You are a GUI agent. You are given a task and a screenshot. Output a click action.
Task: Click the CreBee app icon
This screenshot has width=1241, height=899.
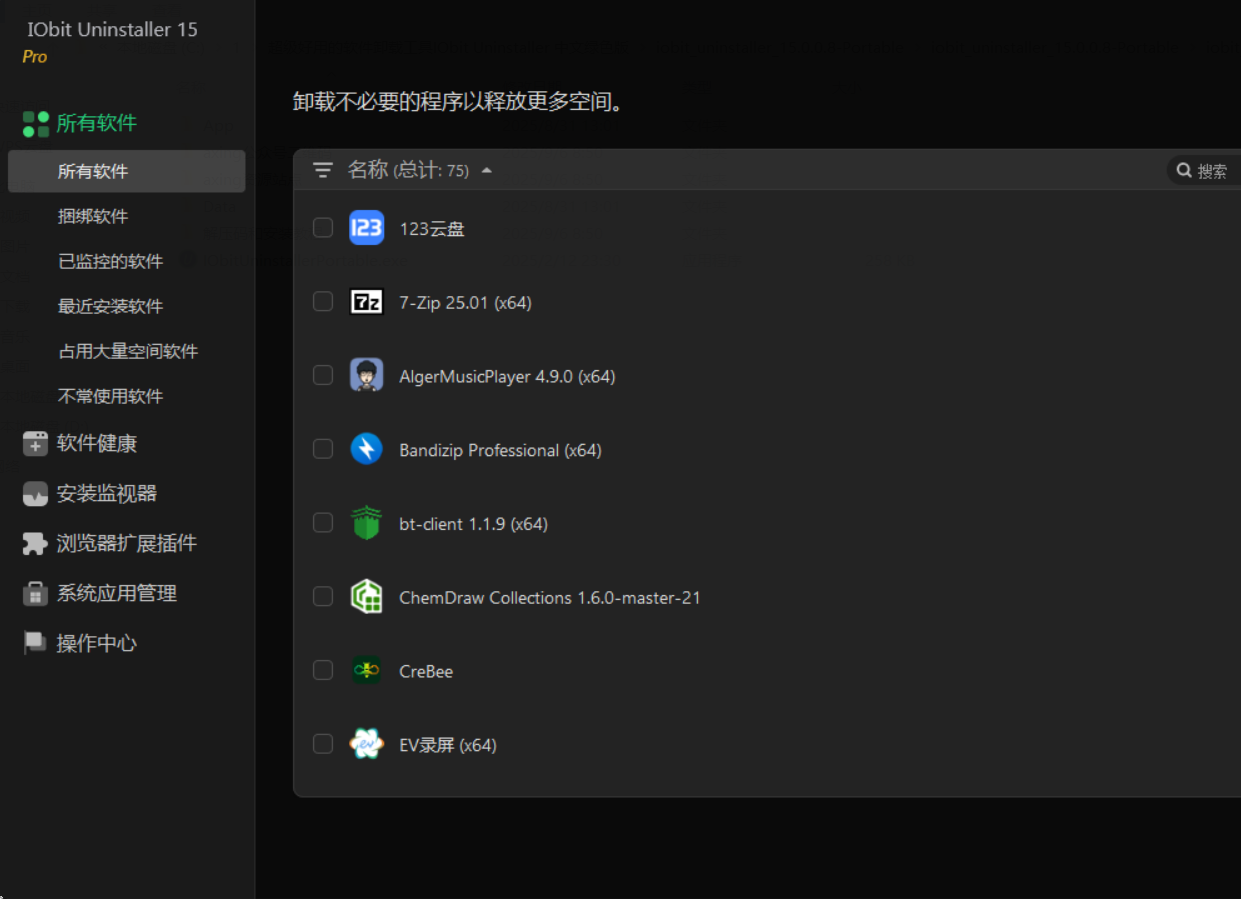[x=367, y=670]
